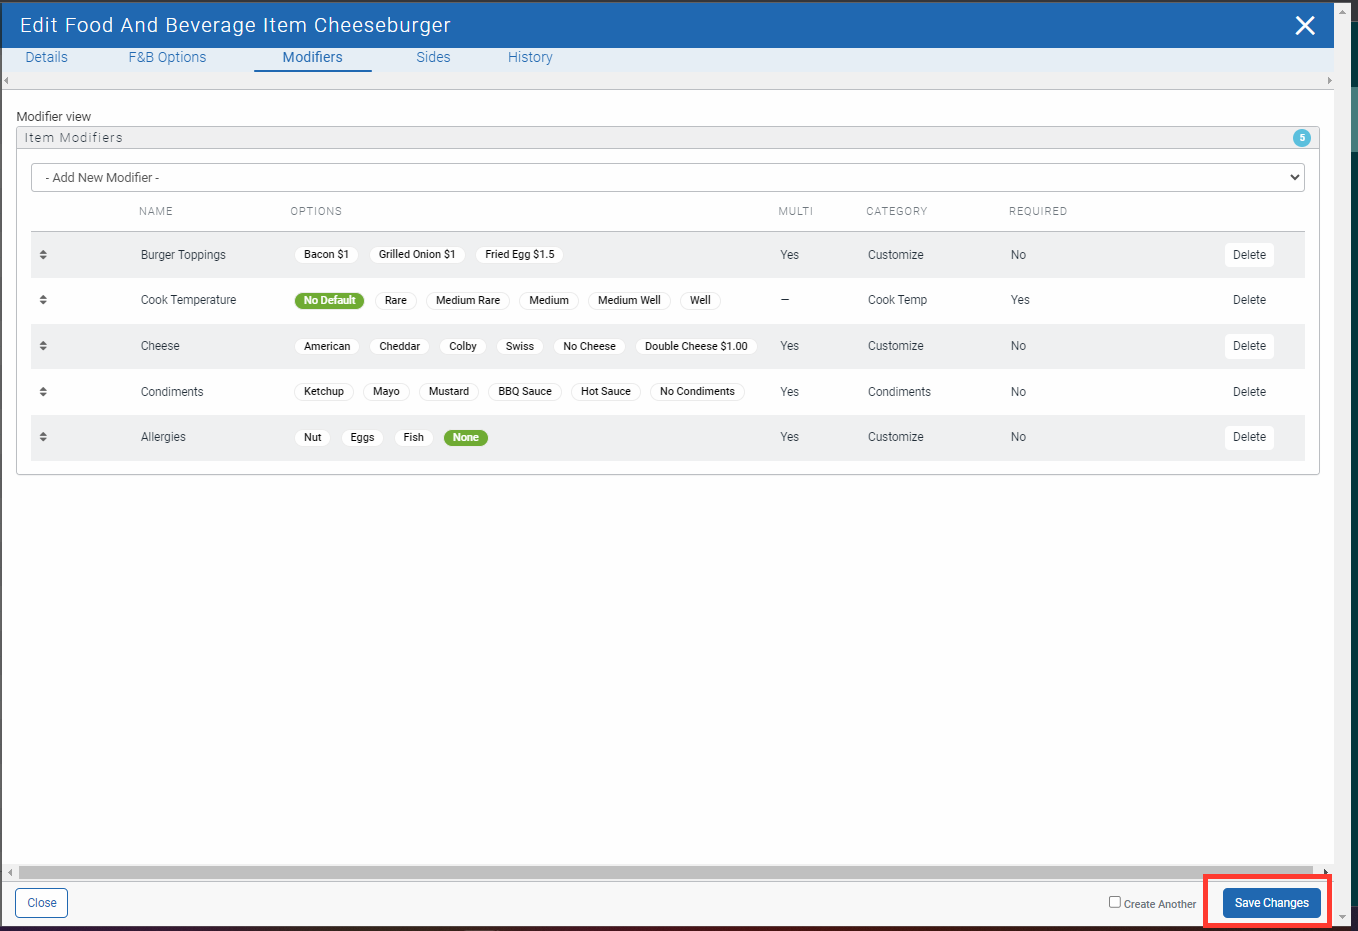Image resolution: width=1358 pixels, height=931 pixels.
Task: Click the Condiments row reorder handle
Action: pyautogui.click(x=43, y=392)
